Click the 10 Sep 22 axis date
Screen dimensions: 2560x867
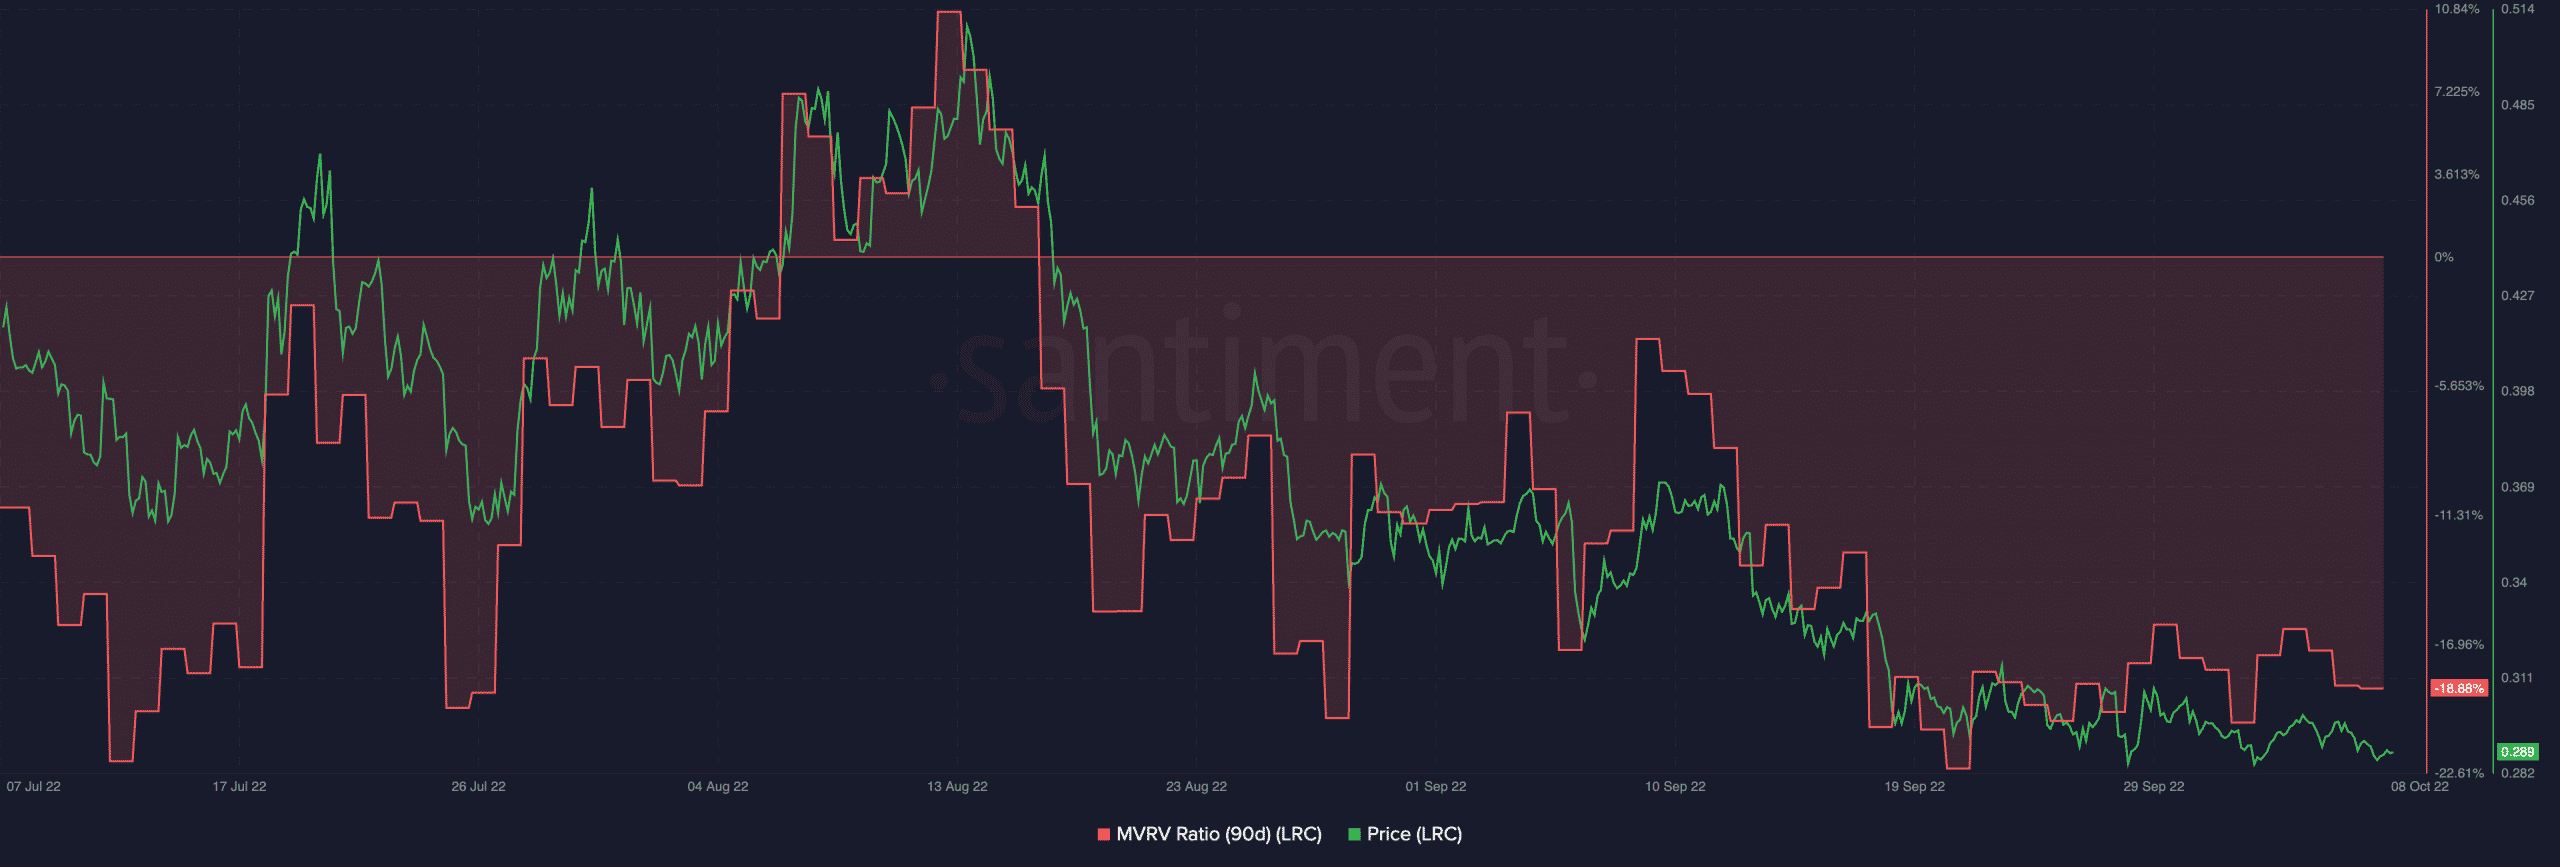pyautogui.click(x=1675, y=786)
